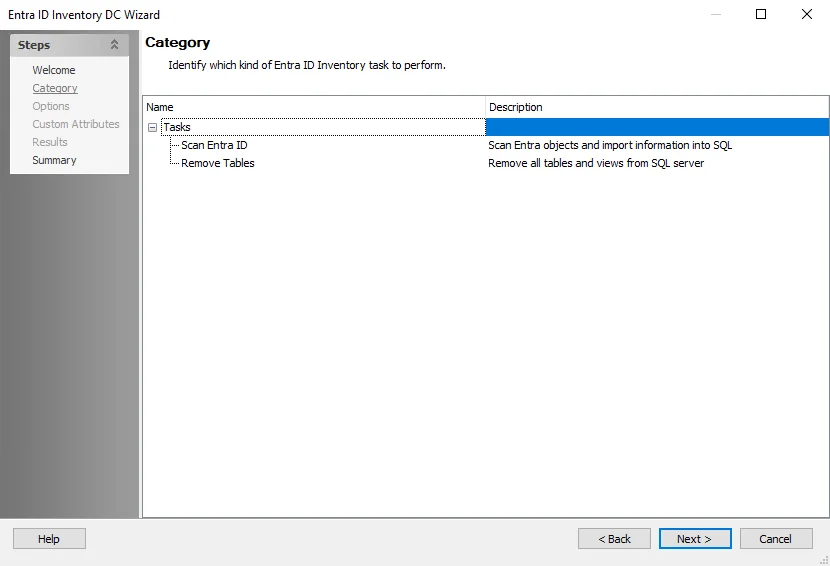Select the Remove Tables task
This screenshot has width=830, height=566.
coord(218,163)
